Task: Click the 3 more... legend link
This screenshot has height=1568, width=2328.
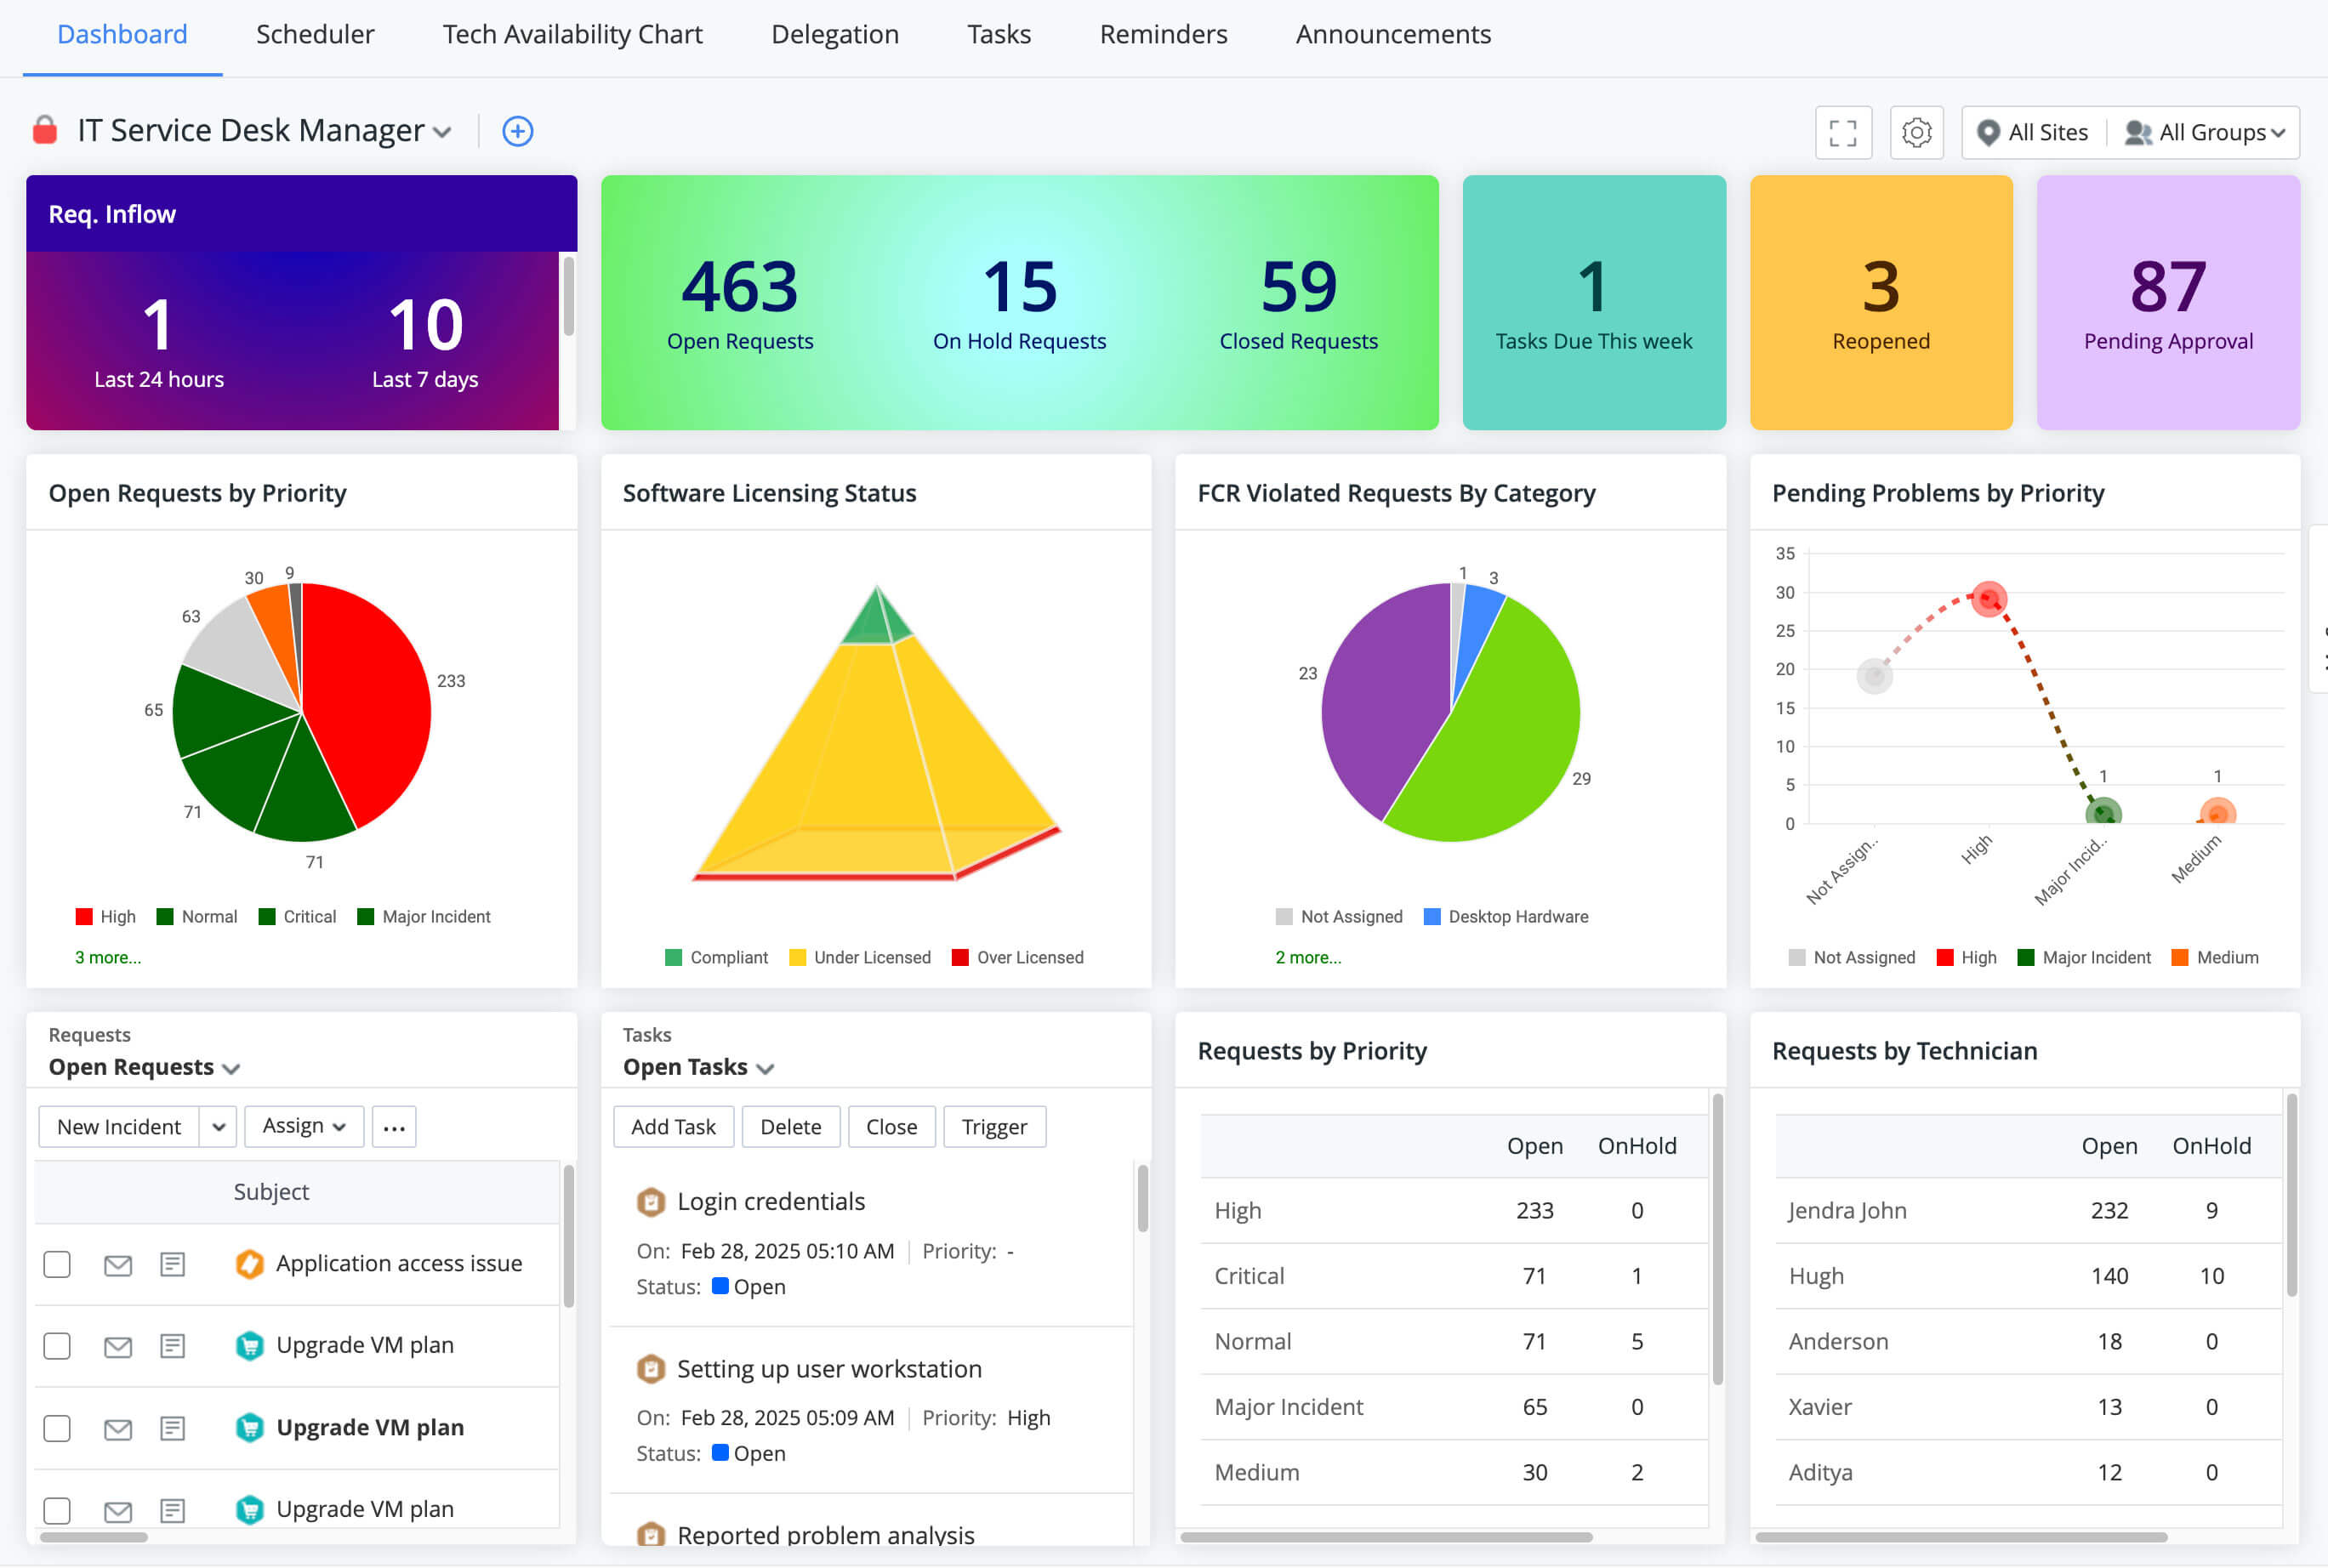Action: pyautogui.click(x=108, y=957)
